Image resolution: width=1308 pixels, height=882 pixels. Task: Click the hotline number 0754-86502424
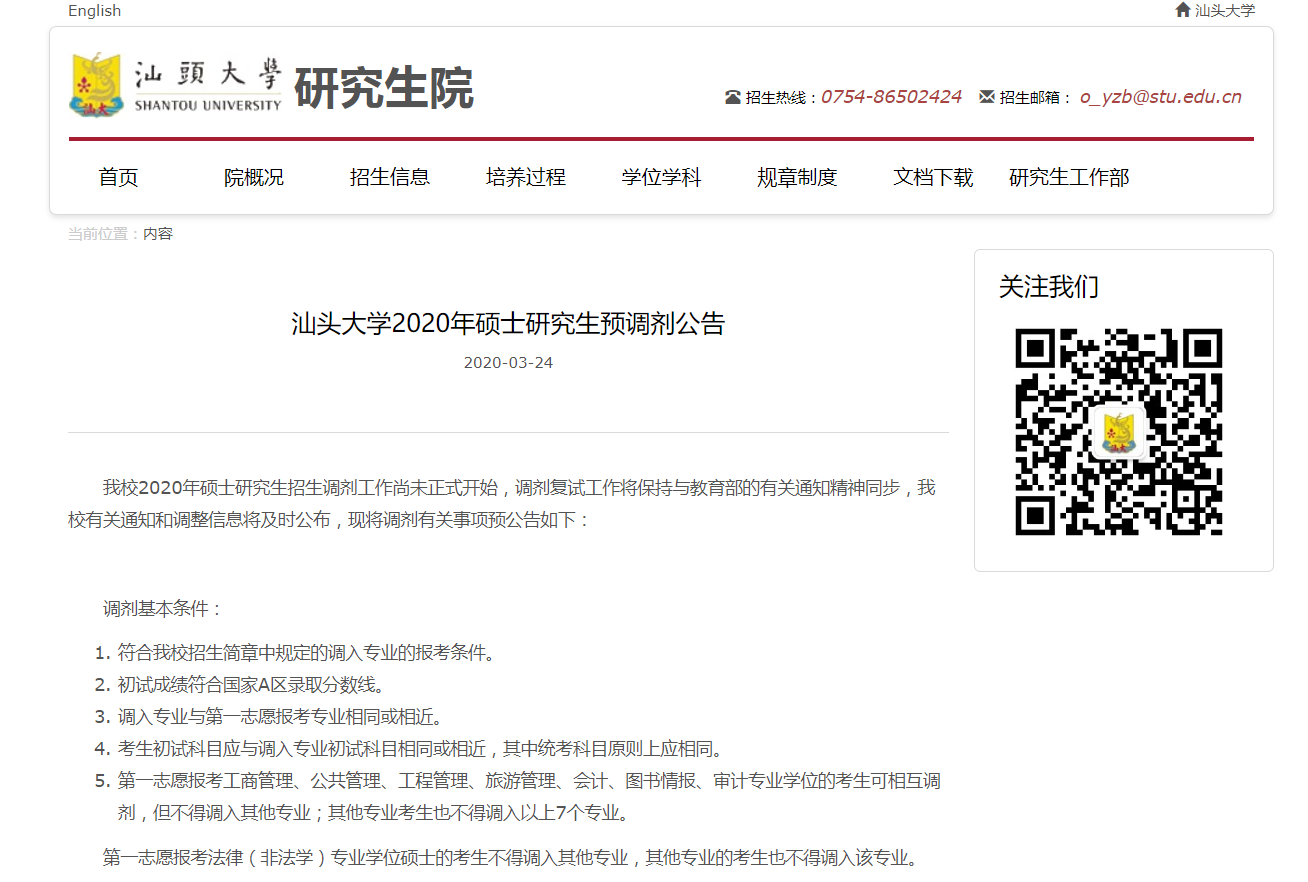coord(891,97)
